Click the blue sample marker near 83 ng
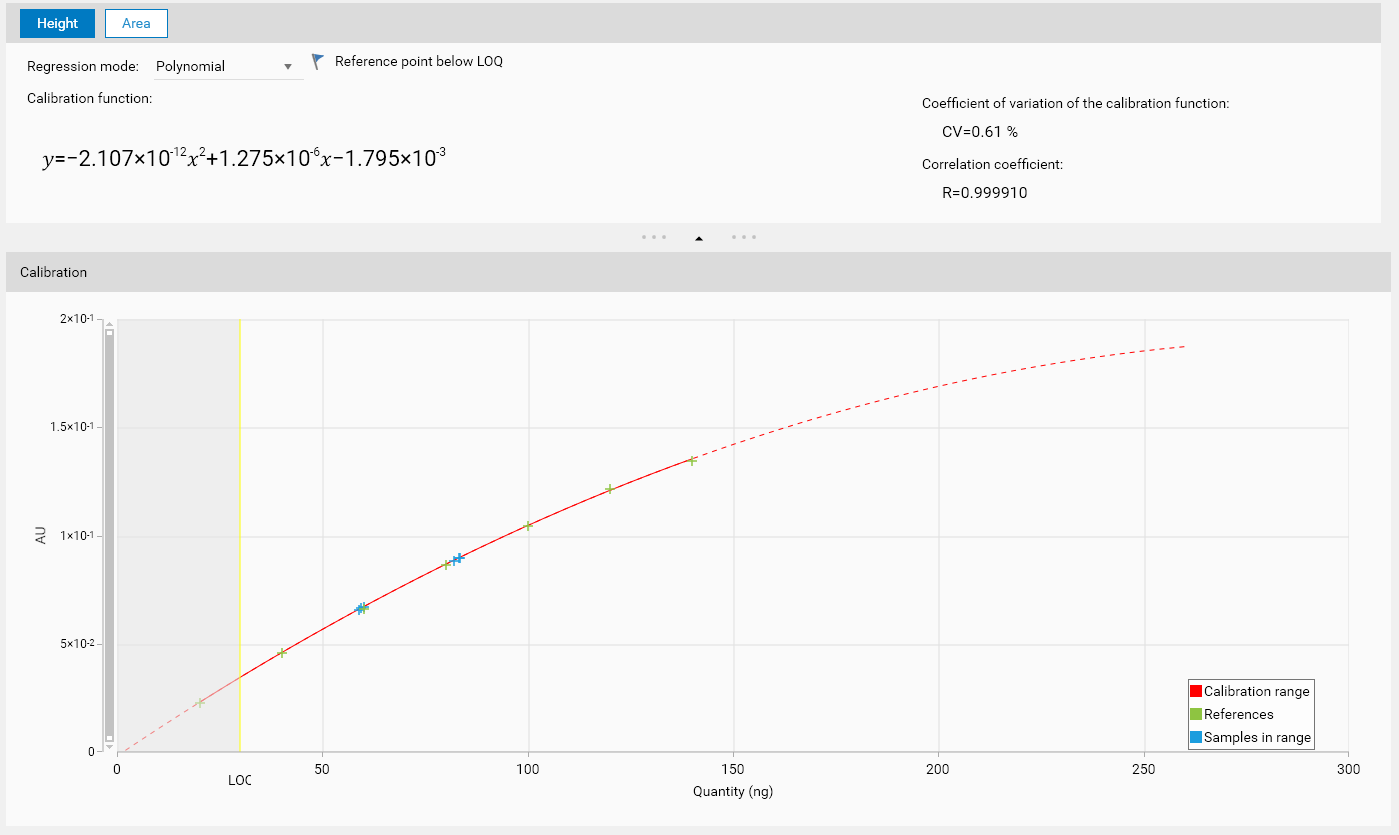Image resolution: width=1399 pixels, height=835 pixels. click(458, 558)
